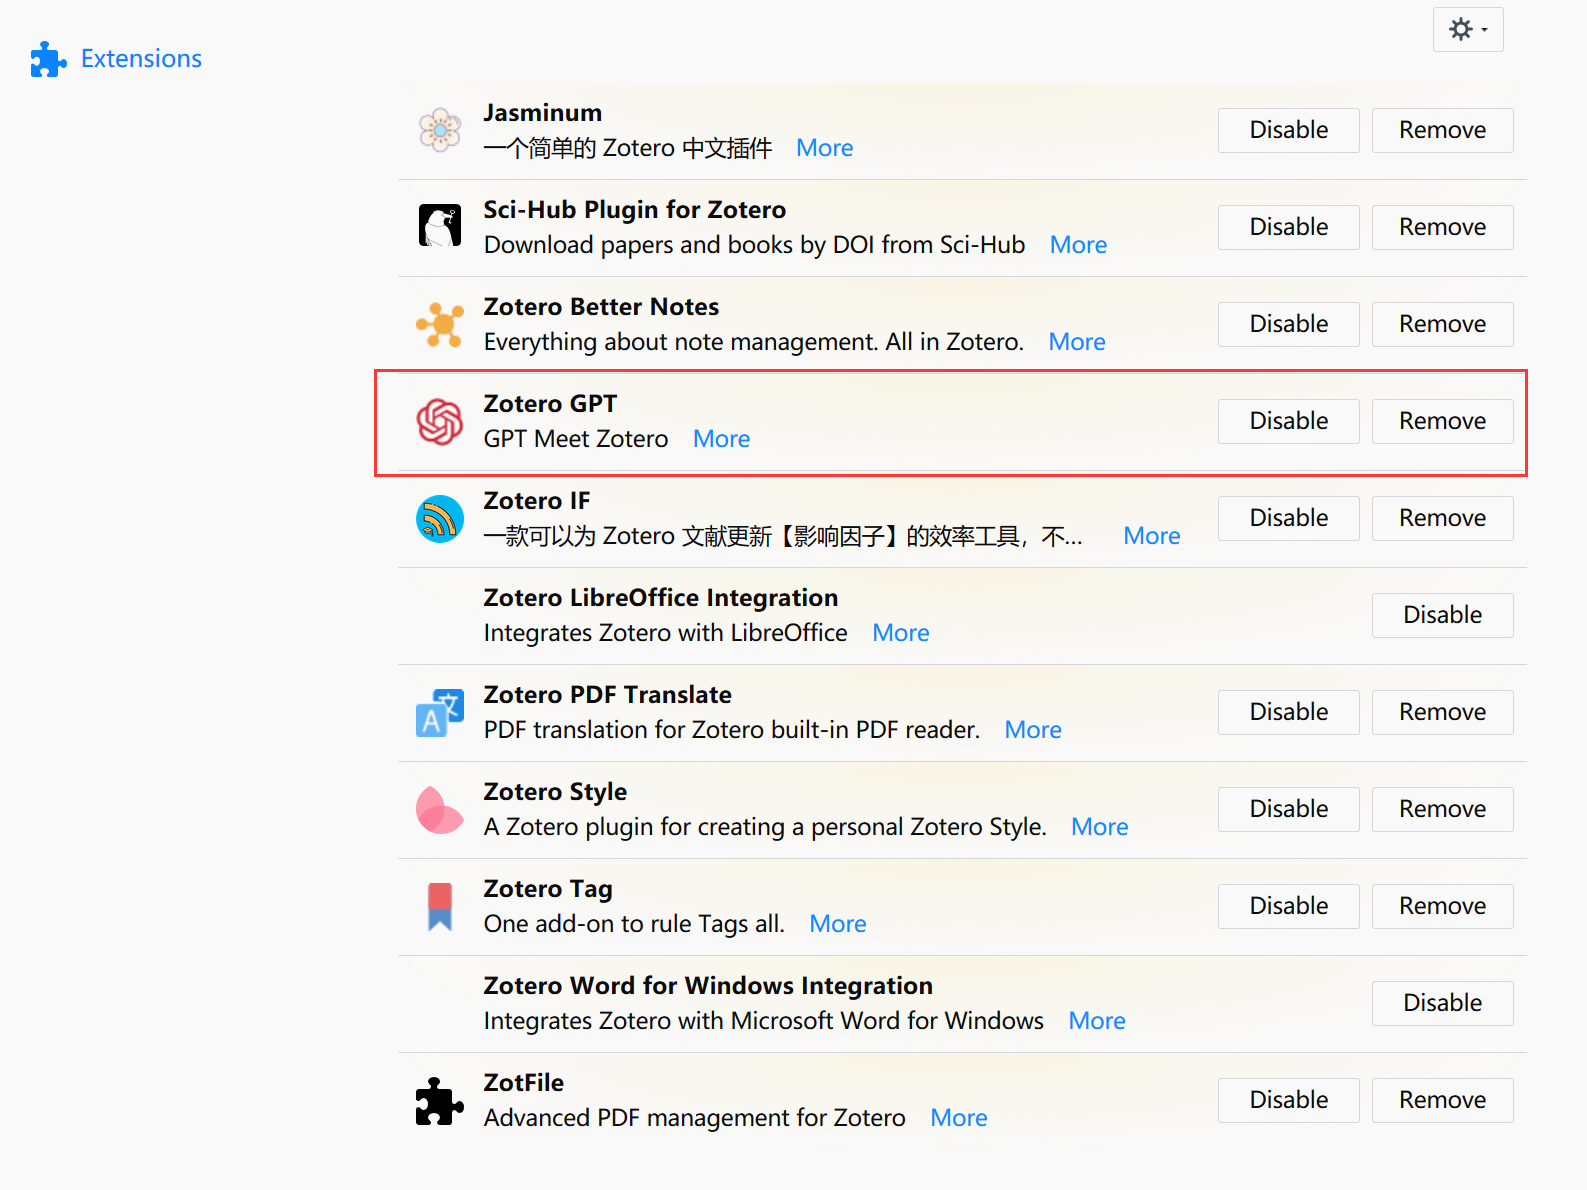1587x1190 pixels.
Task: Disable Zotero Better Notes
Action: (1288, 324)
